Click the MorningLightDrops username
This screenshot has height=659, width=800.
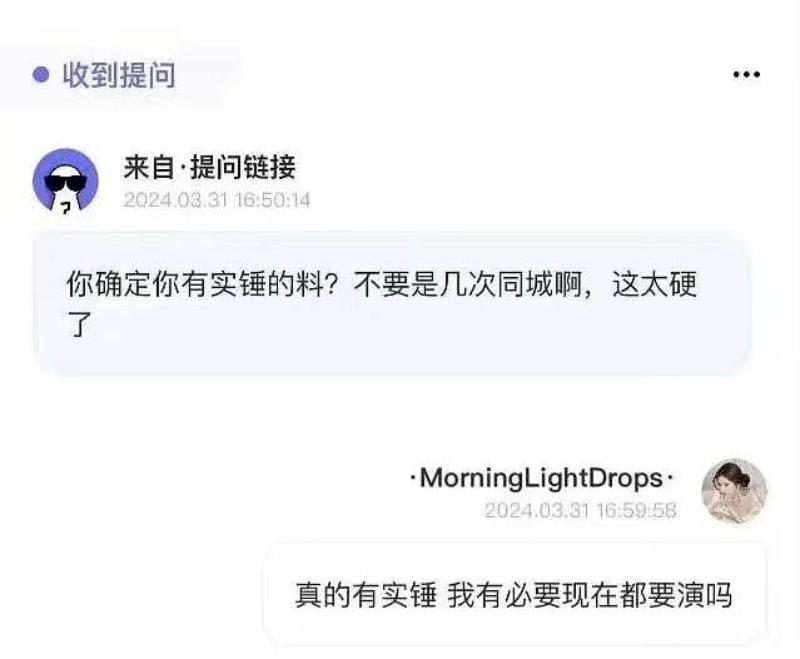click(541, 478)
